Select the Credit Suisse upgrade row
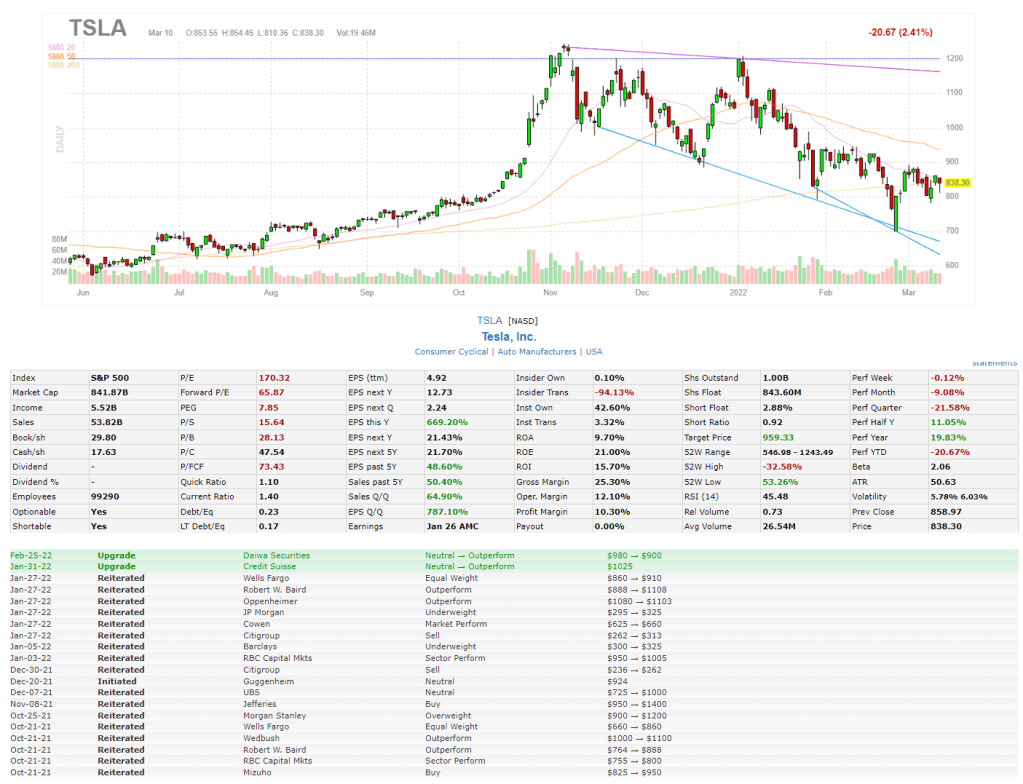Screen dimensions: 1023x784 [x=270, y=566]
